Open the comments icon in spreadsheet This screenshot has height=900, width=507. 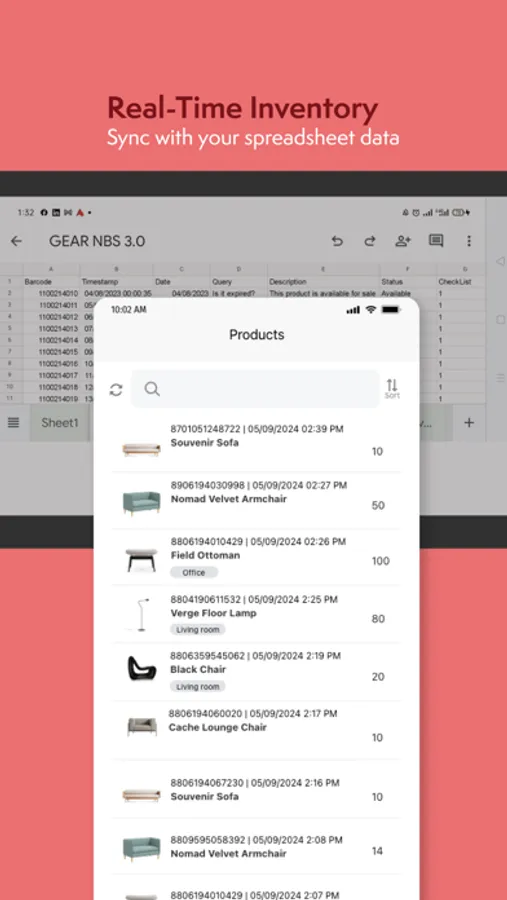436,241
